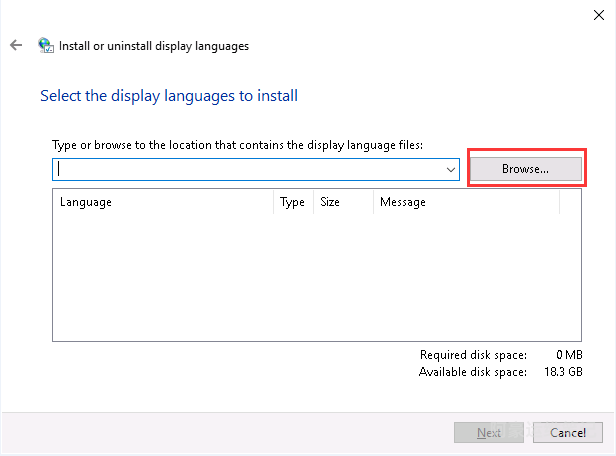Click the globe wizard icon in title
Image resolution: width=616 pixels, height=456 pixels.
pos(46,46)
